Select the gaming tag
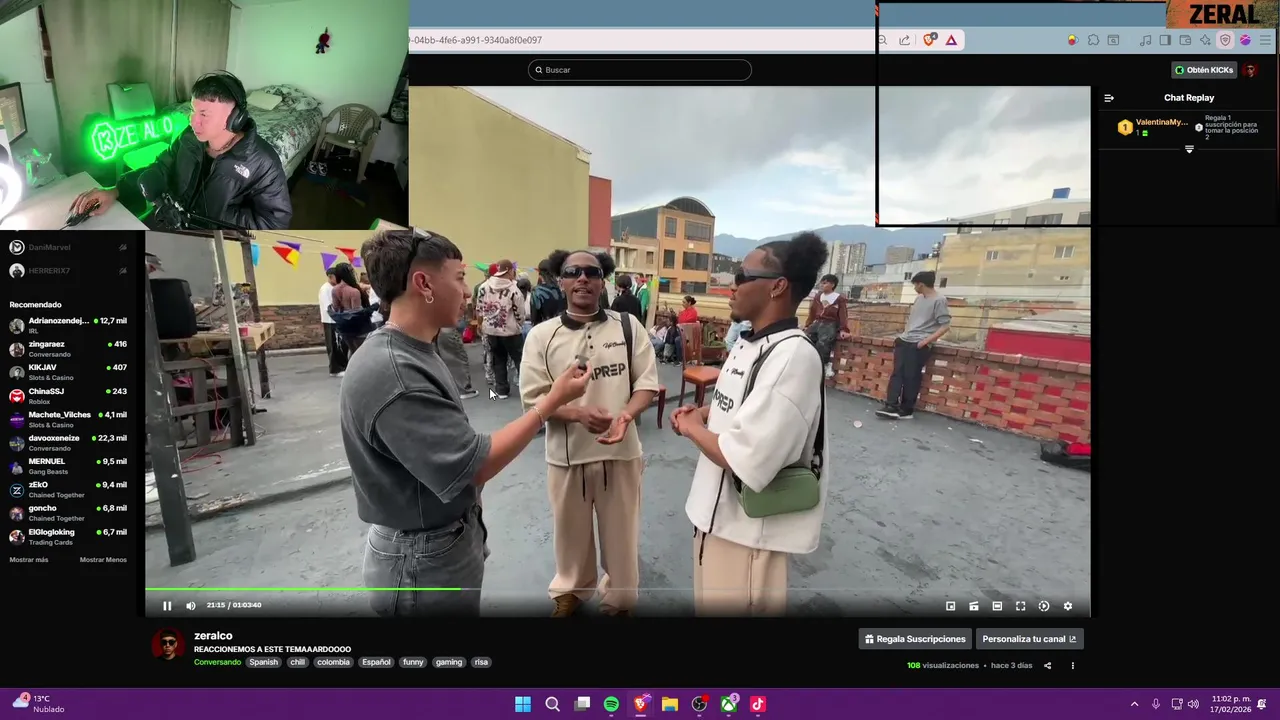1280x720 pixels. 449,662
